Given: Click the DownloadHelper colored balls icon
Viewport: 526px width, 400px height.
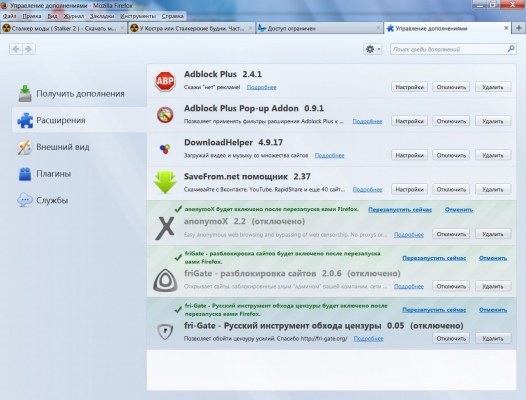Looking at the screenshot, I should point(165,149).
